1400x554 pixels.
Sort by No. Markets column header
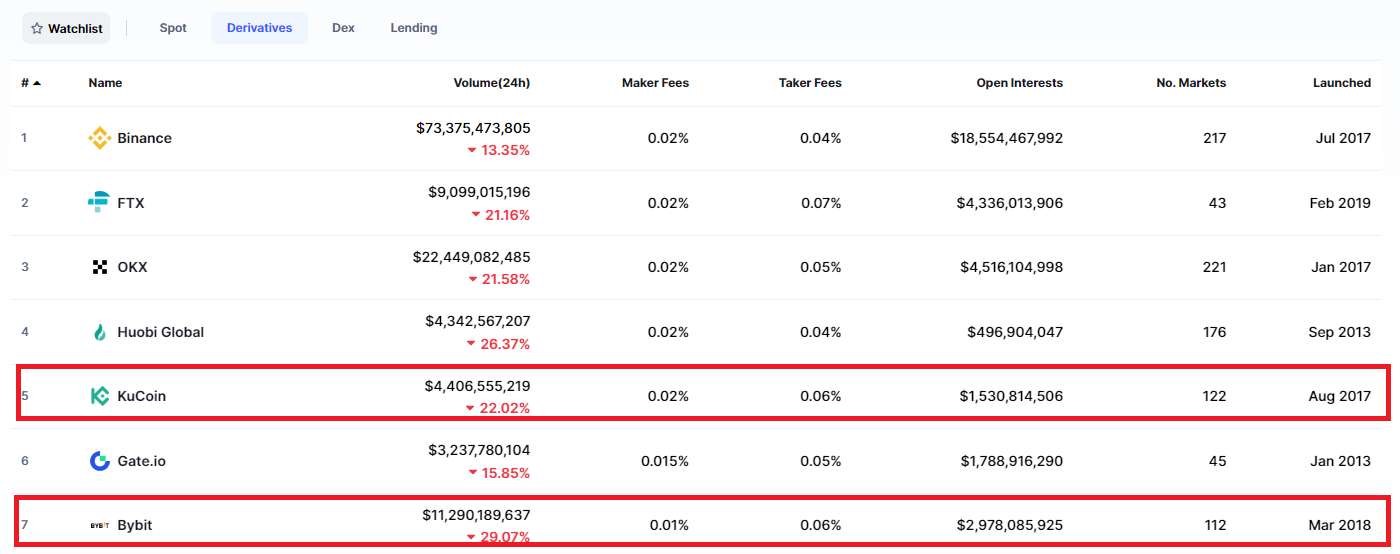pos(1191,83)
